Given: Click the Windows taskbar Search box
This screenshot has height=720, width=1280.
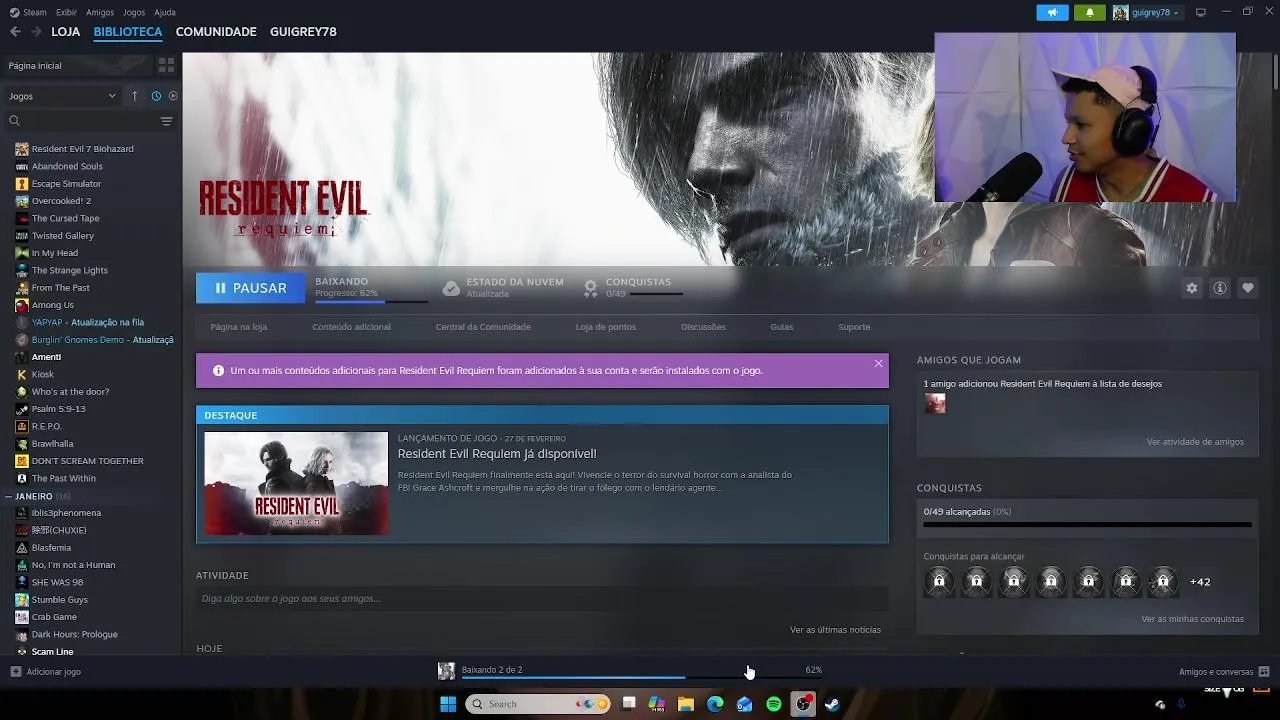Looking at the screenshot, I should tap(538, 704).
